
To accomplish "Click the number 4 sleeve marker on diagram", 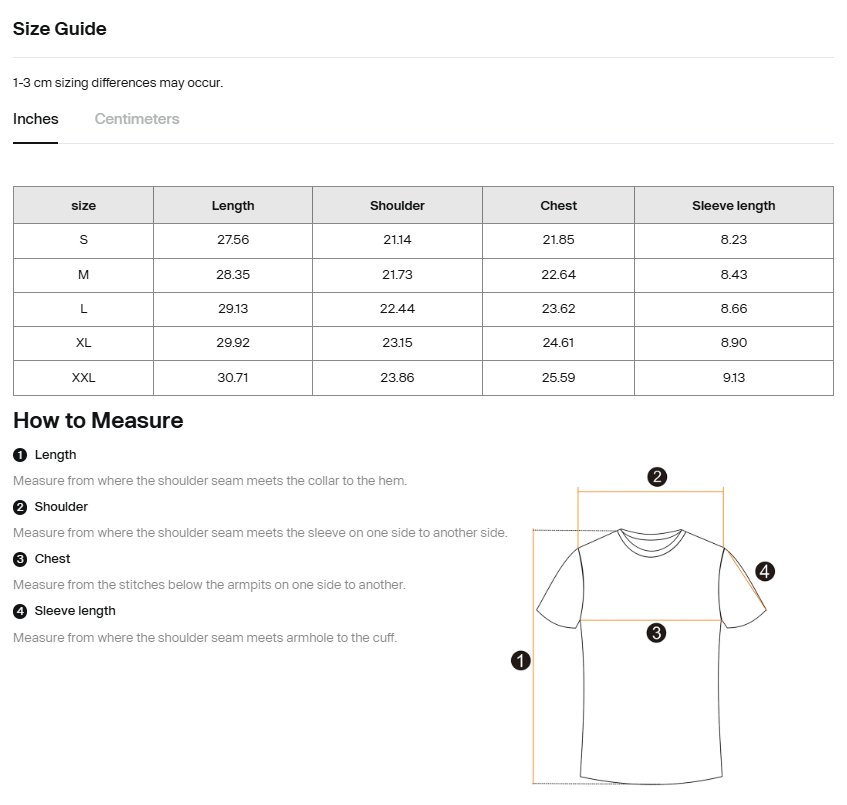I will pyautogui.click(x=765, y=572).
